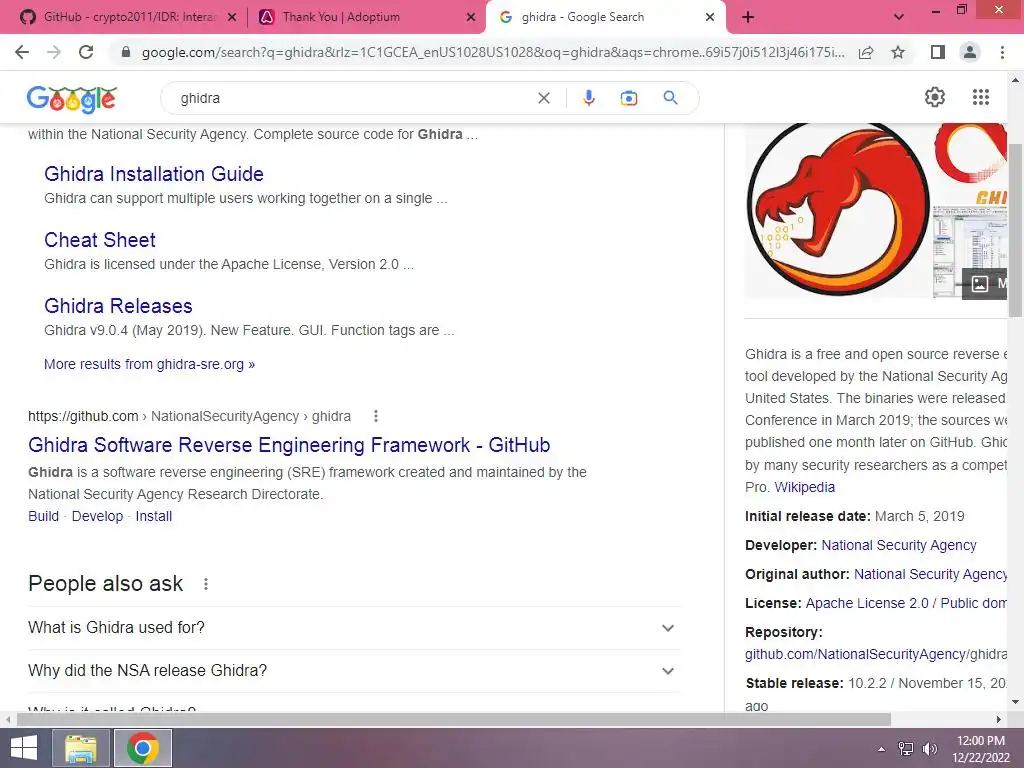Click the Build sitelink
The image size is (1024, 768).
click(x=43, y=516)
